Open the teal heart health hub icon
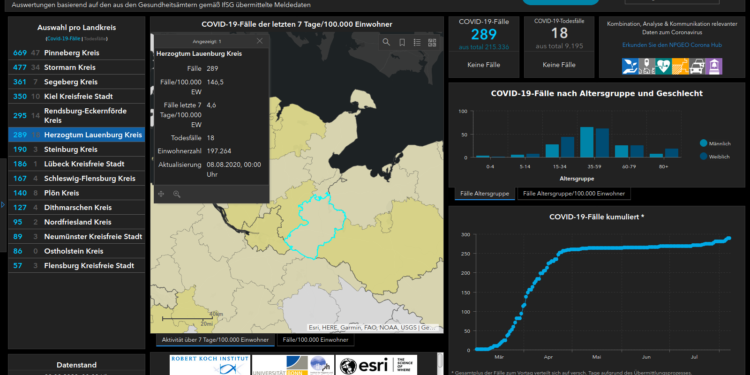This screenshot has height=375, width=750. [663, 66]
